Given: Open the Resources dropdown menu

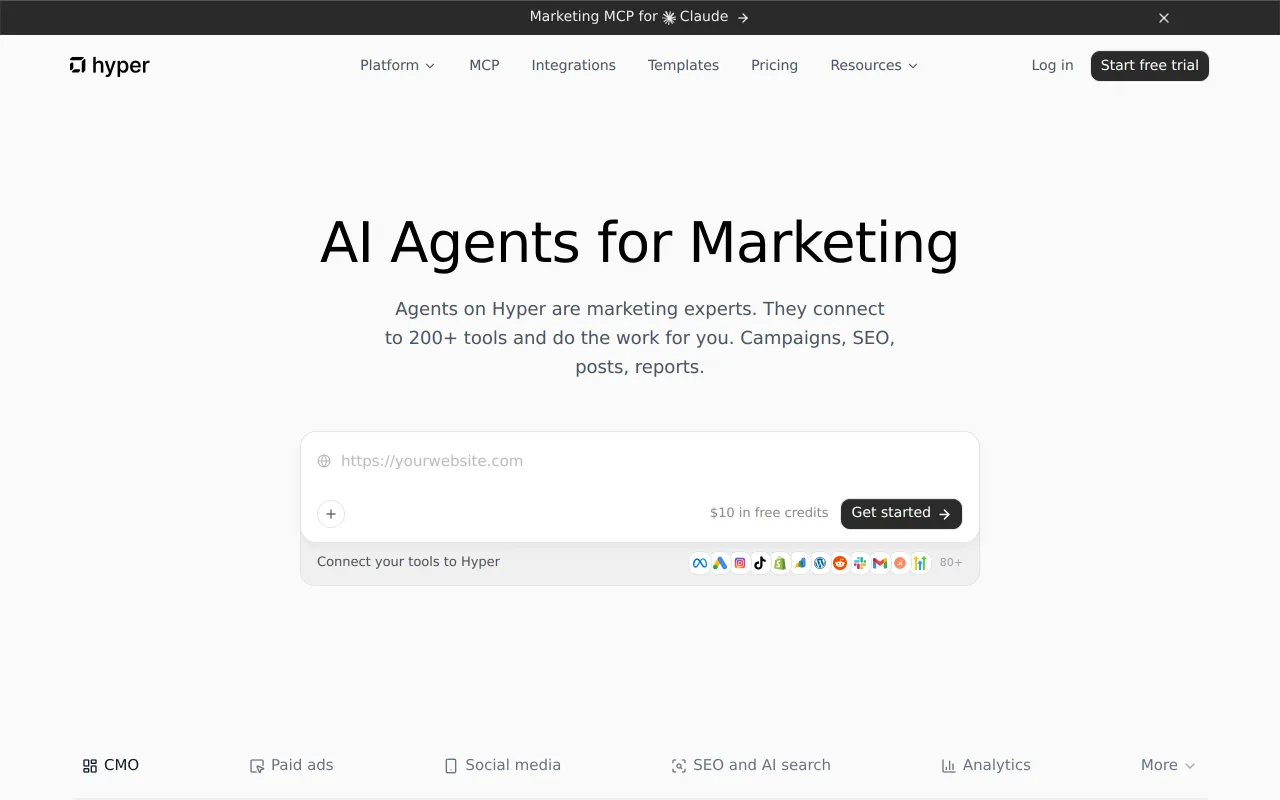Looking at the screenshot, I should pos(874,65).
